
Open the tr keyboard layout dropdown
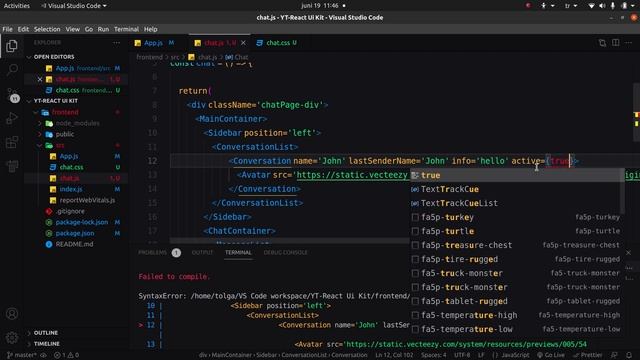(570, 6)
